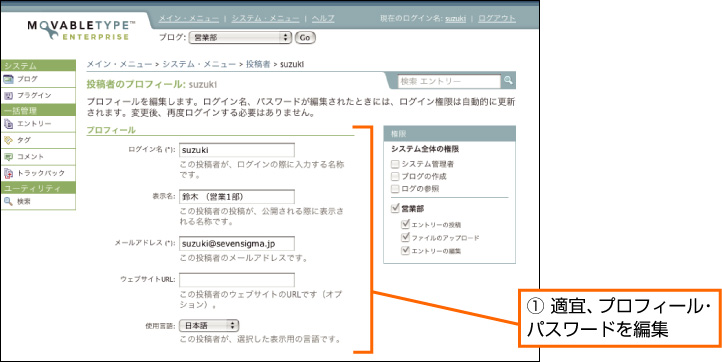
Task: Click the Go button next to the blog selector
Action: pyautogui.click(x=305, y=38)
